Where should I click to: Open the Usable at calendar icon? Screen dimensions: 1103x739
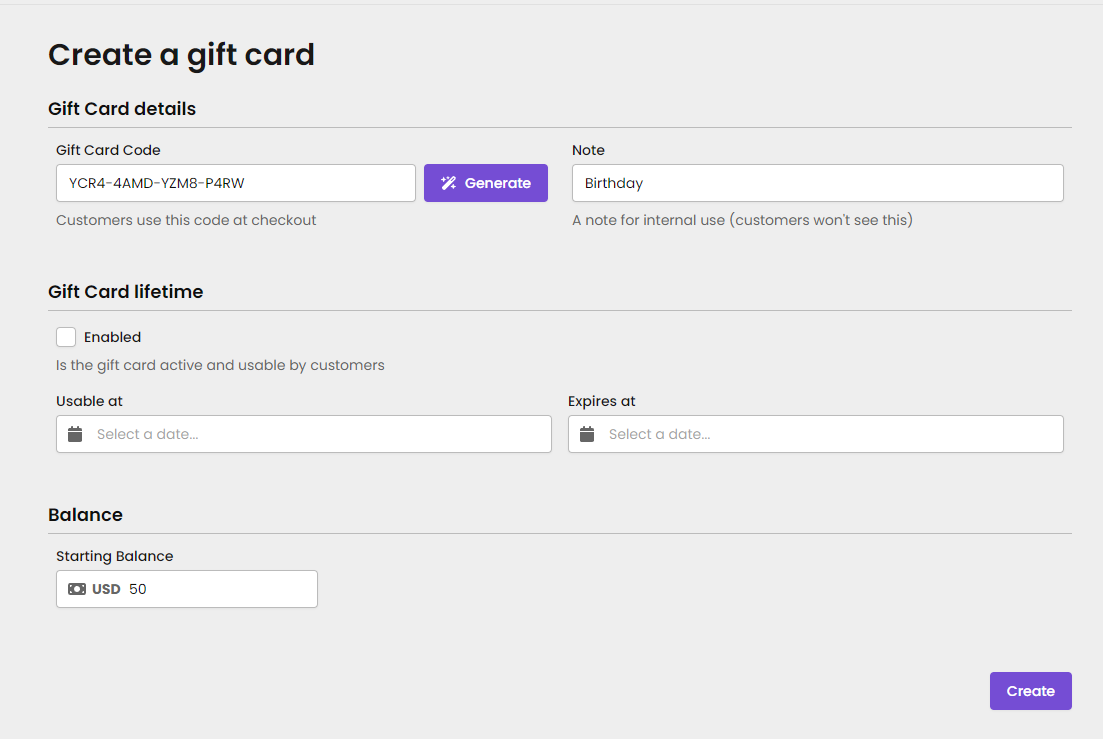coord(75,434)
